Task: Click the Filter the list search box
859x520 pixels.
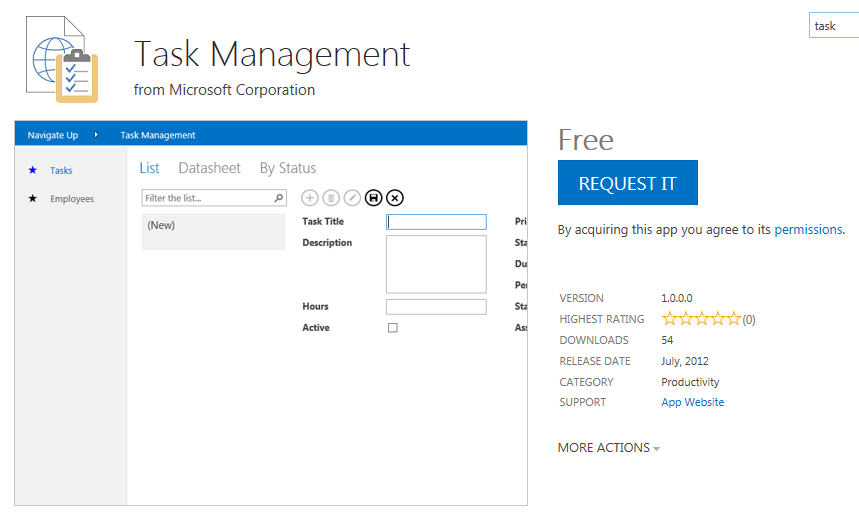Action: point(214,198)
